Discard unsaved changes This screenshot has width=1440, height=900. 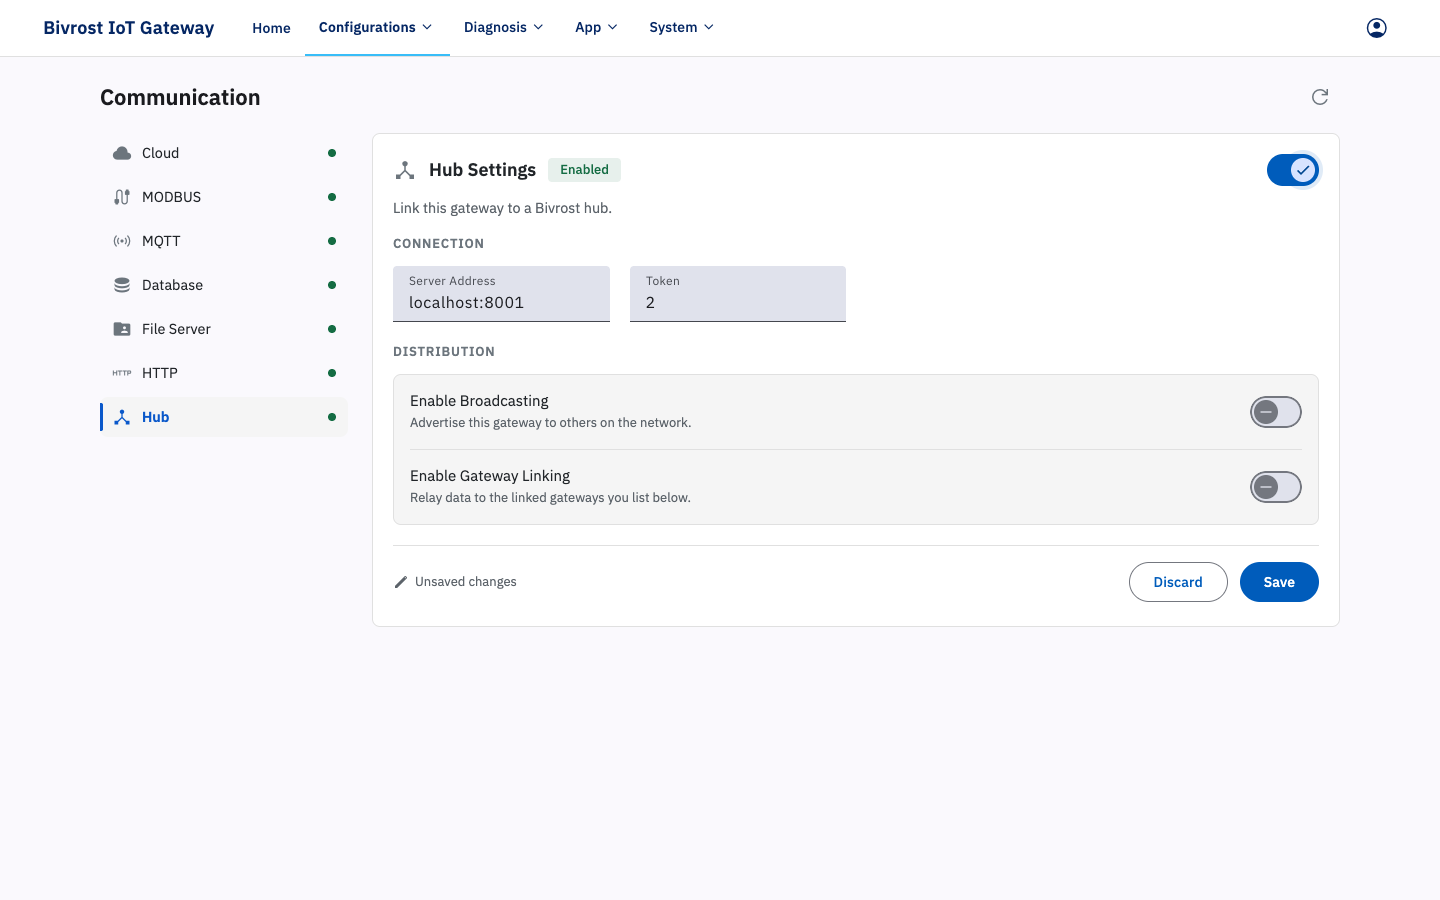click(x=1178, y=582)
